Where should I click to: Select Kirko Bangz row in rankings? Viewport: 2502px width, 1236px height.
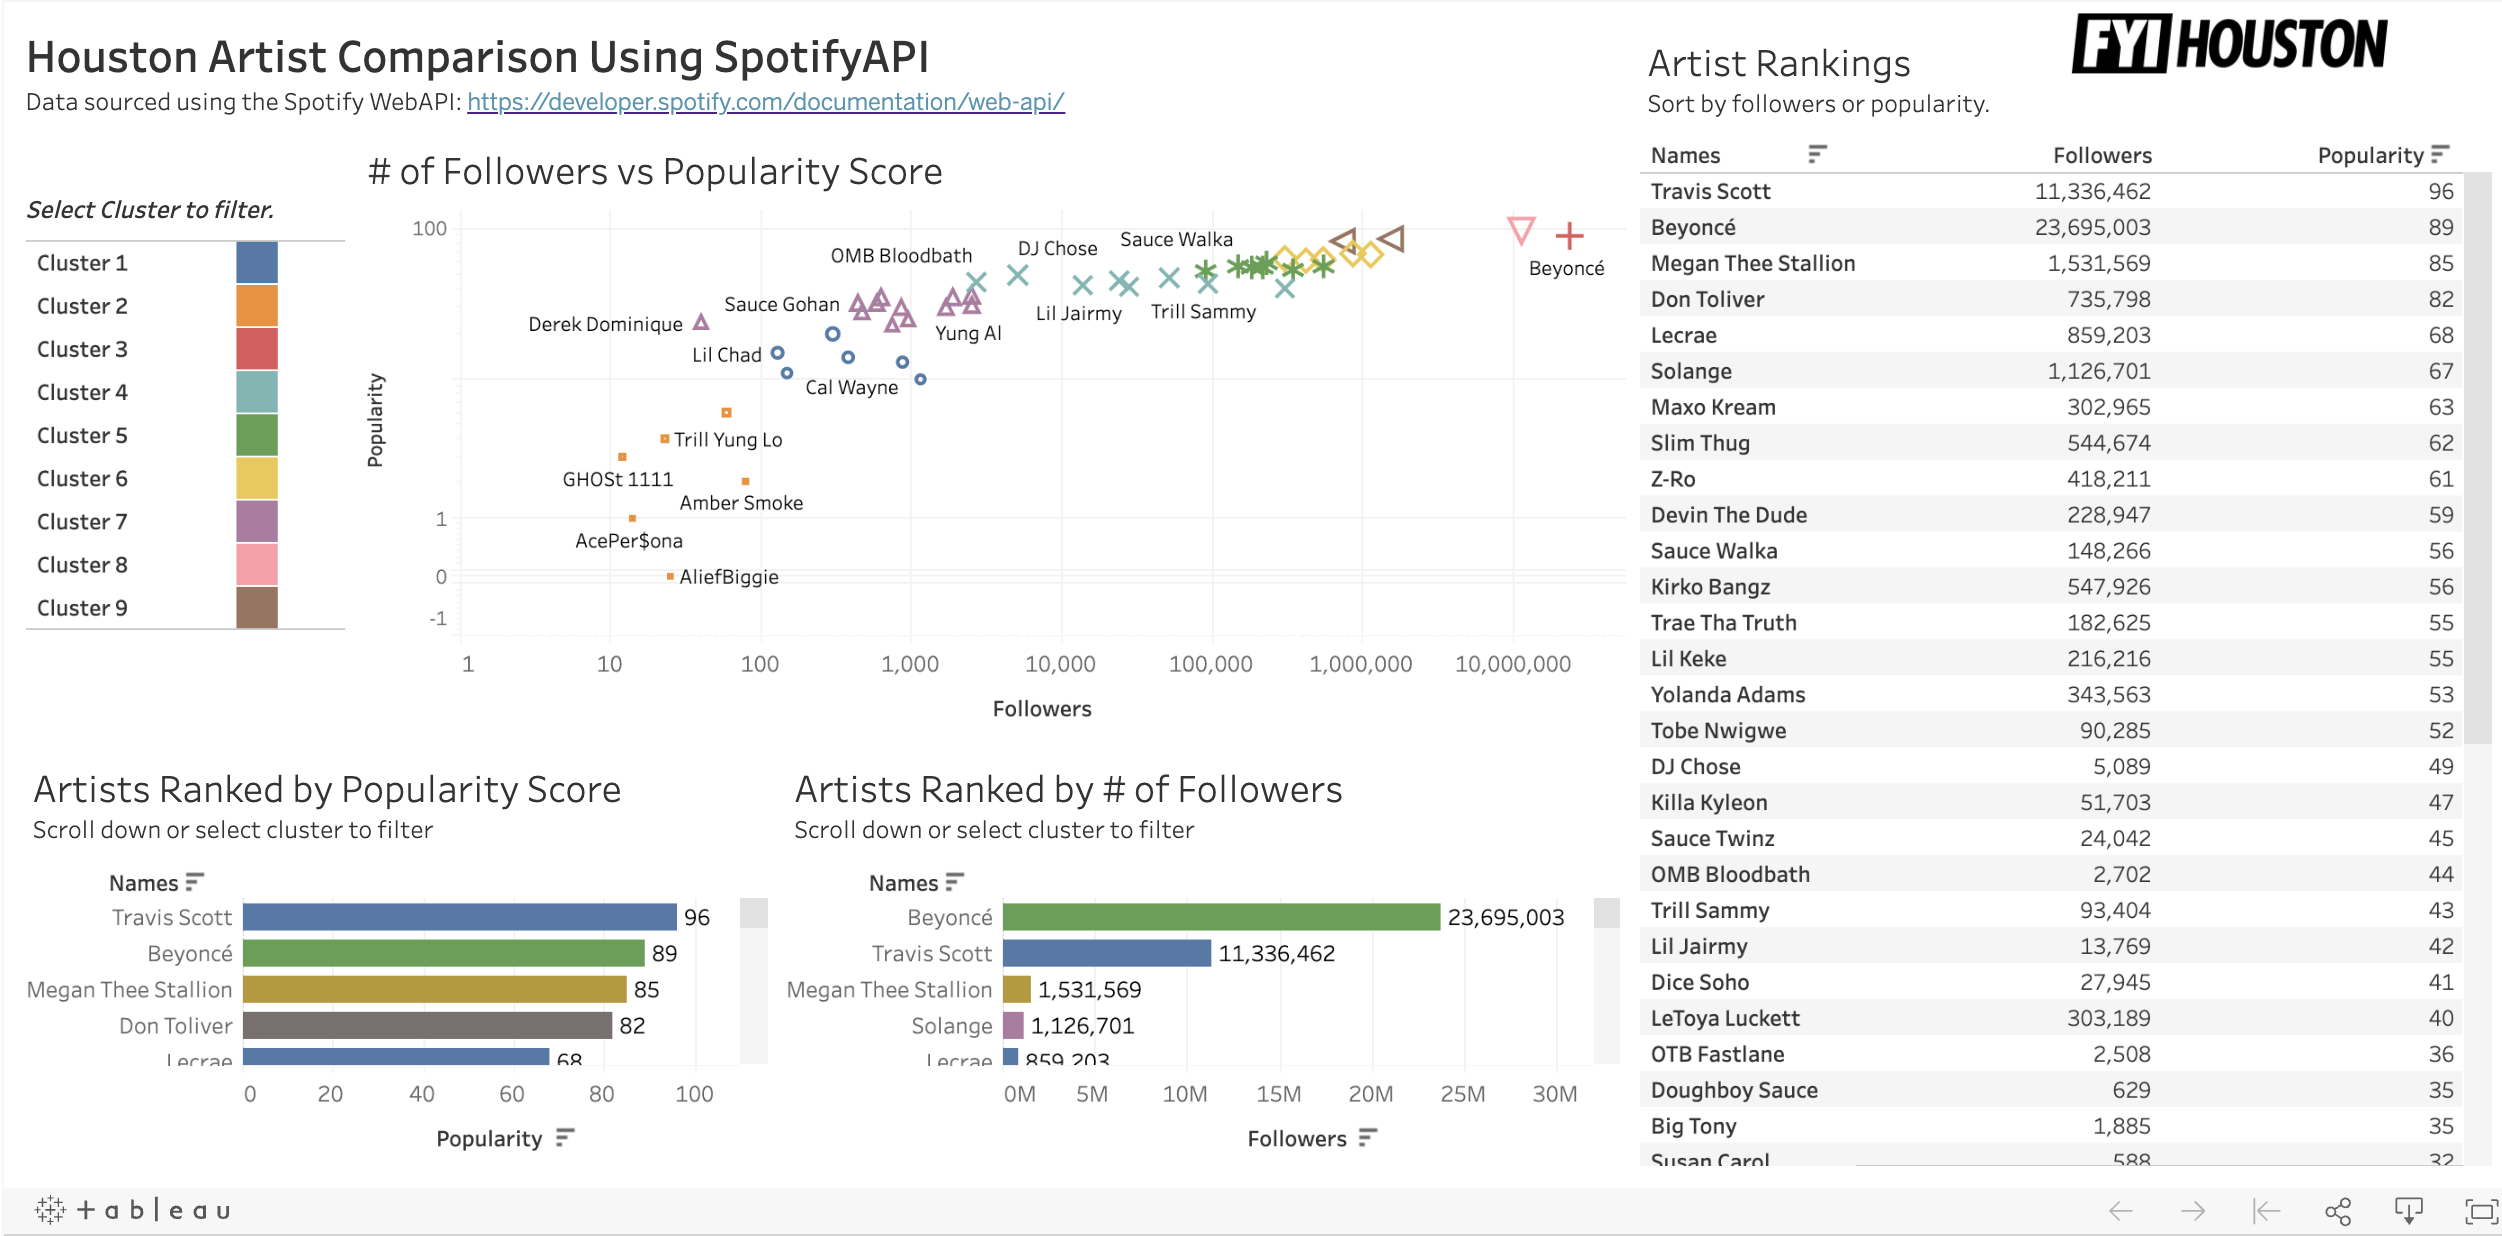[x=2051, y=587]
